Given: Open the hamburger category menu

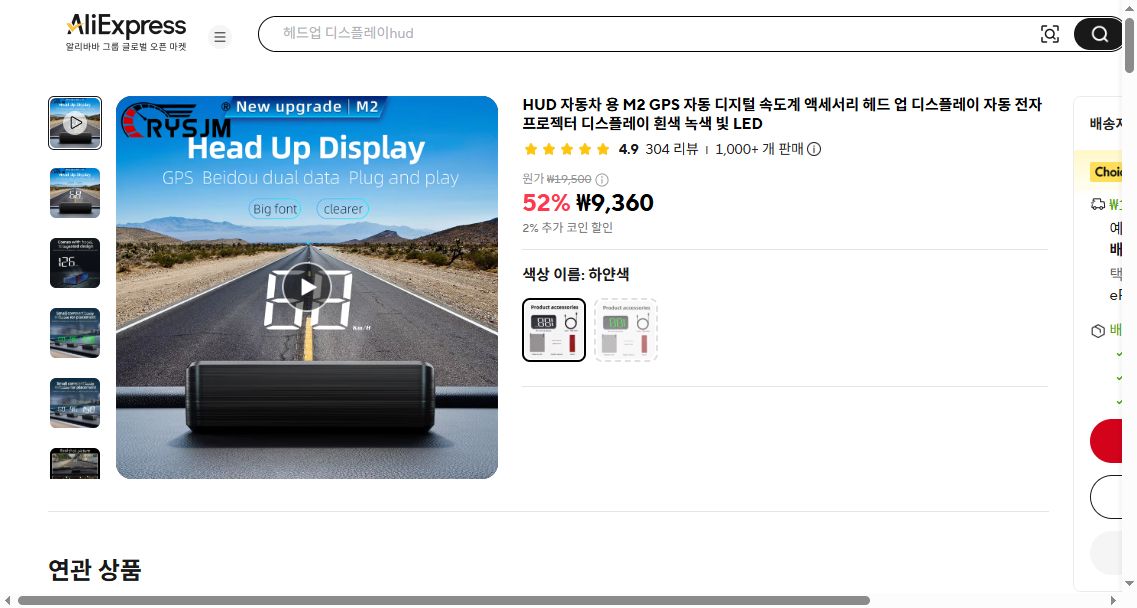Looking at the screenshot, I should pyautogui.click(x=220, y=37).
